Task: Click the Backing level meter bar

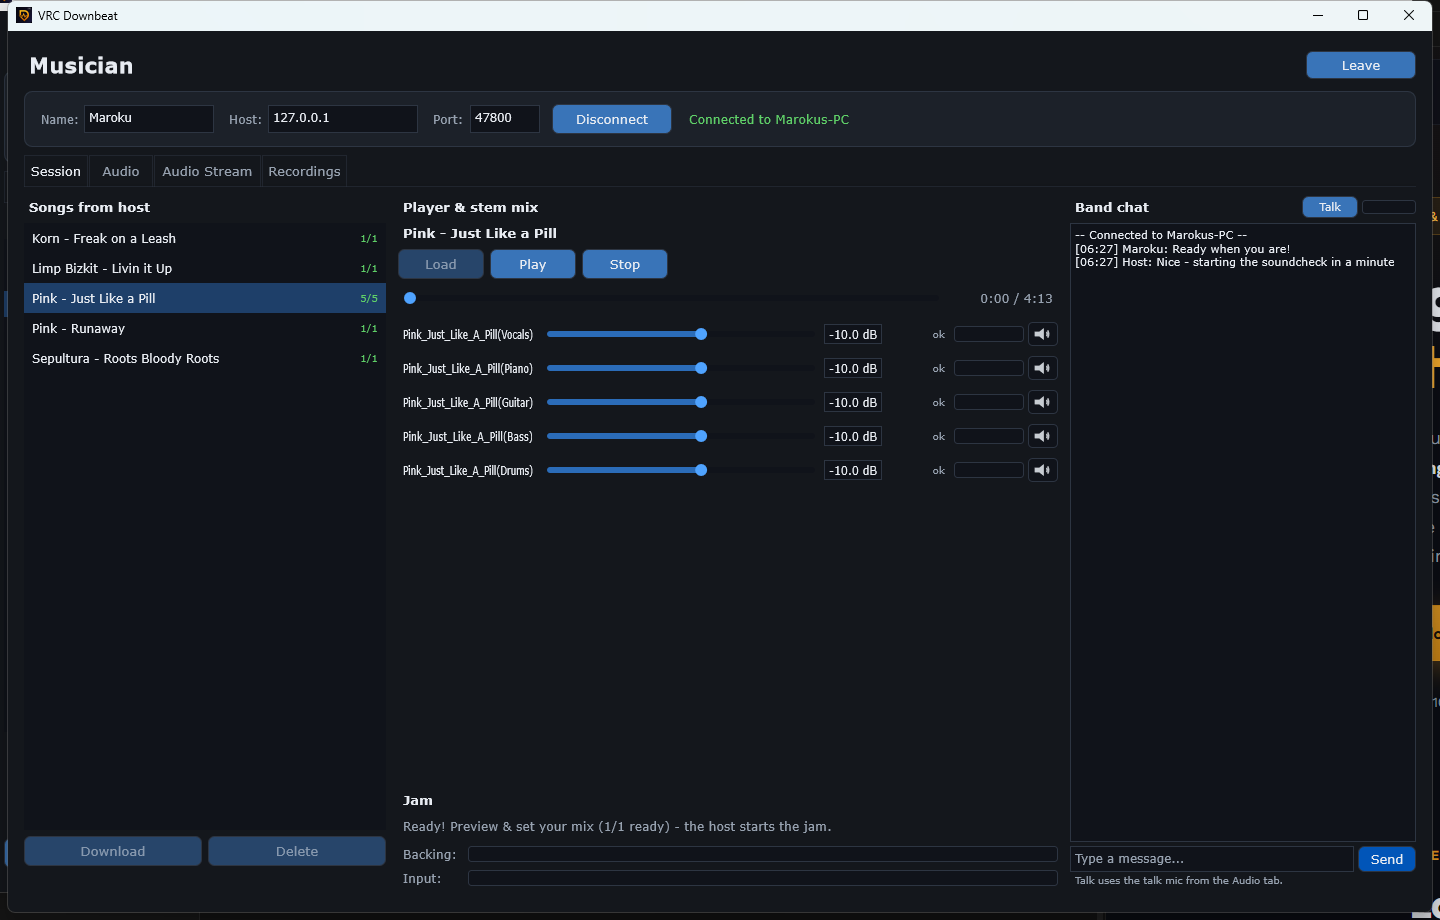Action: (763, 854)
